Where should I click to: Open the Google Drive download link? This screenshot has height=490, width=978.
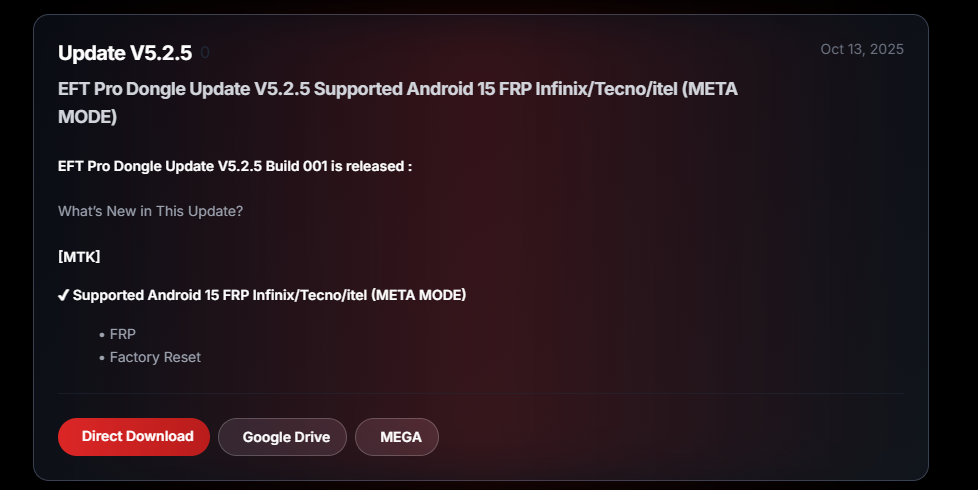pyautogui.click(x=282, y=437)
